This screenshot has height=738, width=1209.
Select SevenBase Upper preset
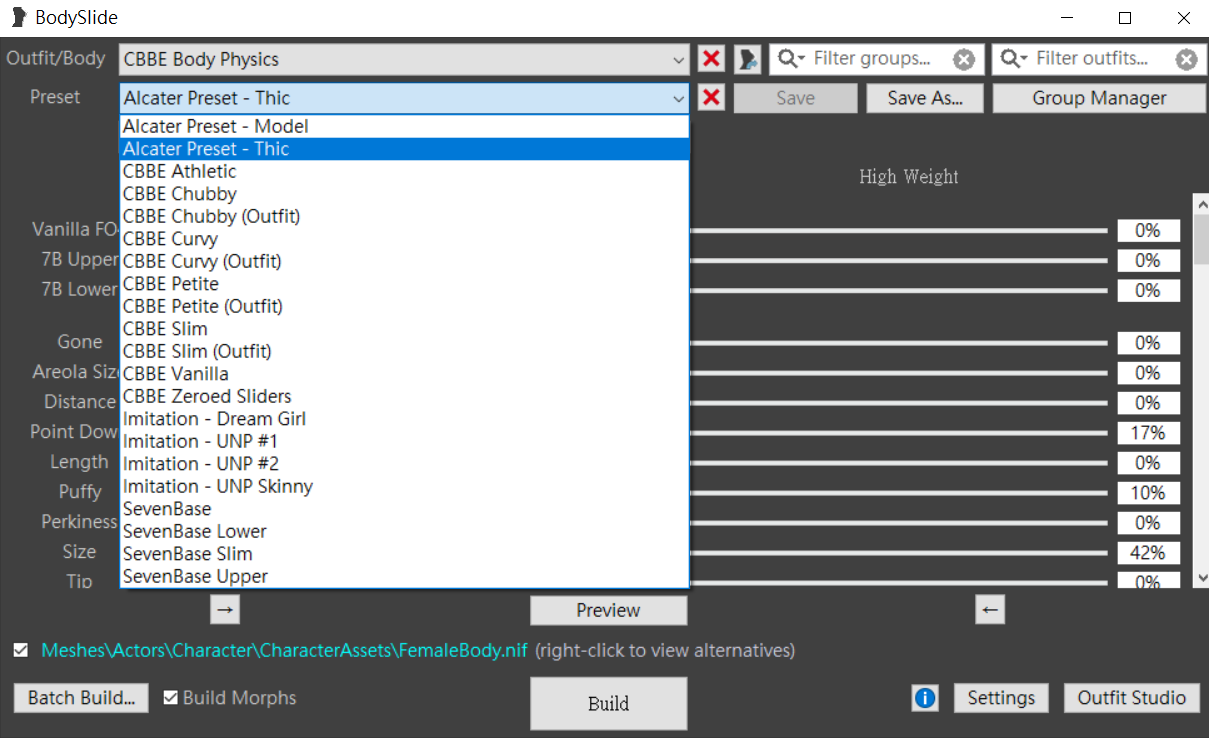(x=405, y=576)
